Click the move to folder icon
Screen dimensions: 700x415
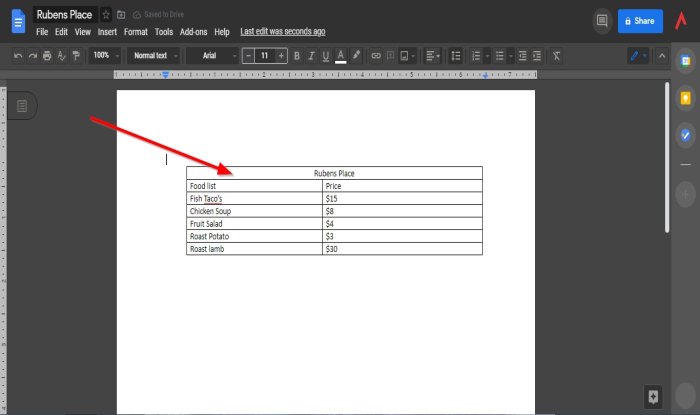[121, 15]
